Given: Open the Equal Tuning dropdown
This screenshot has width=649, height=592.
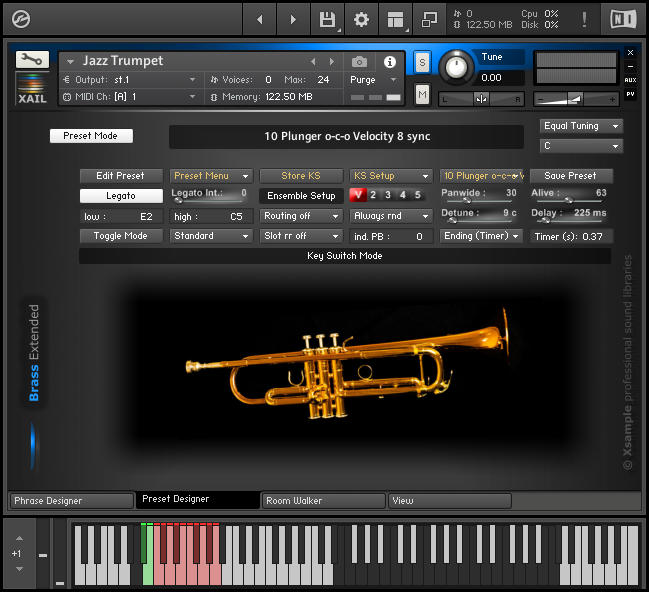Looking at the screenshot, I should pos(581,126).
